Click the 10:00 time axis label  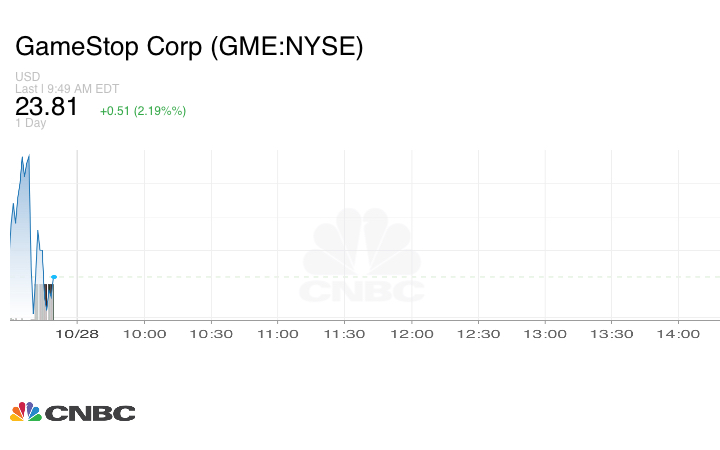pos(144,334)
